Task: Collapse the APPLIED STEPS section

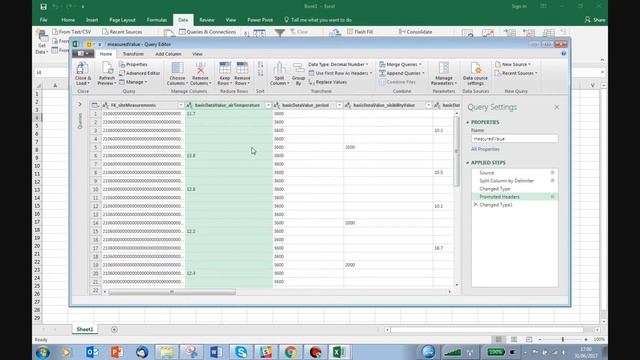Action: [468, 162]
